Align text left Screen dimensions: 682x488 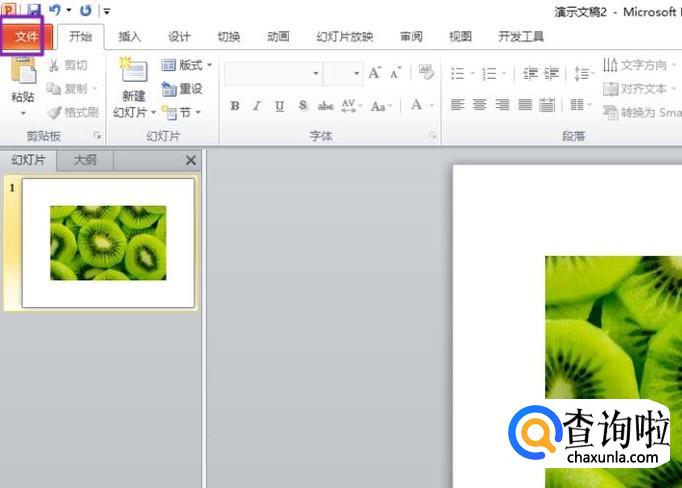[x=457, y=105]
